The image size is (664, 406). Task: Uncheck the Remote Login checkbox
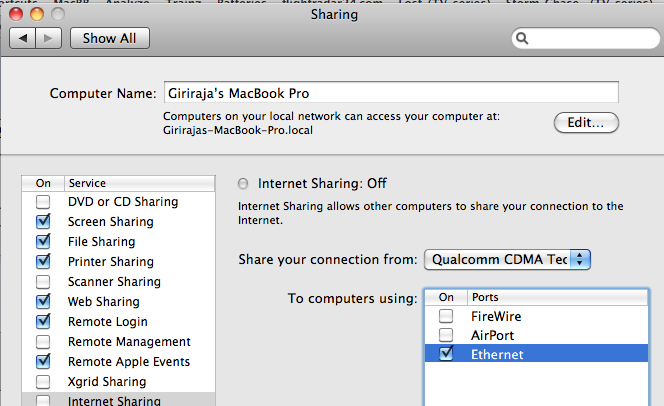coord(43,321)
